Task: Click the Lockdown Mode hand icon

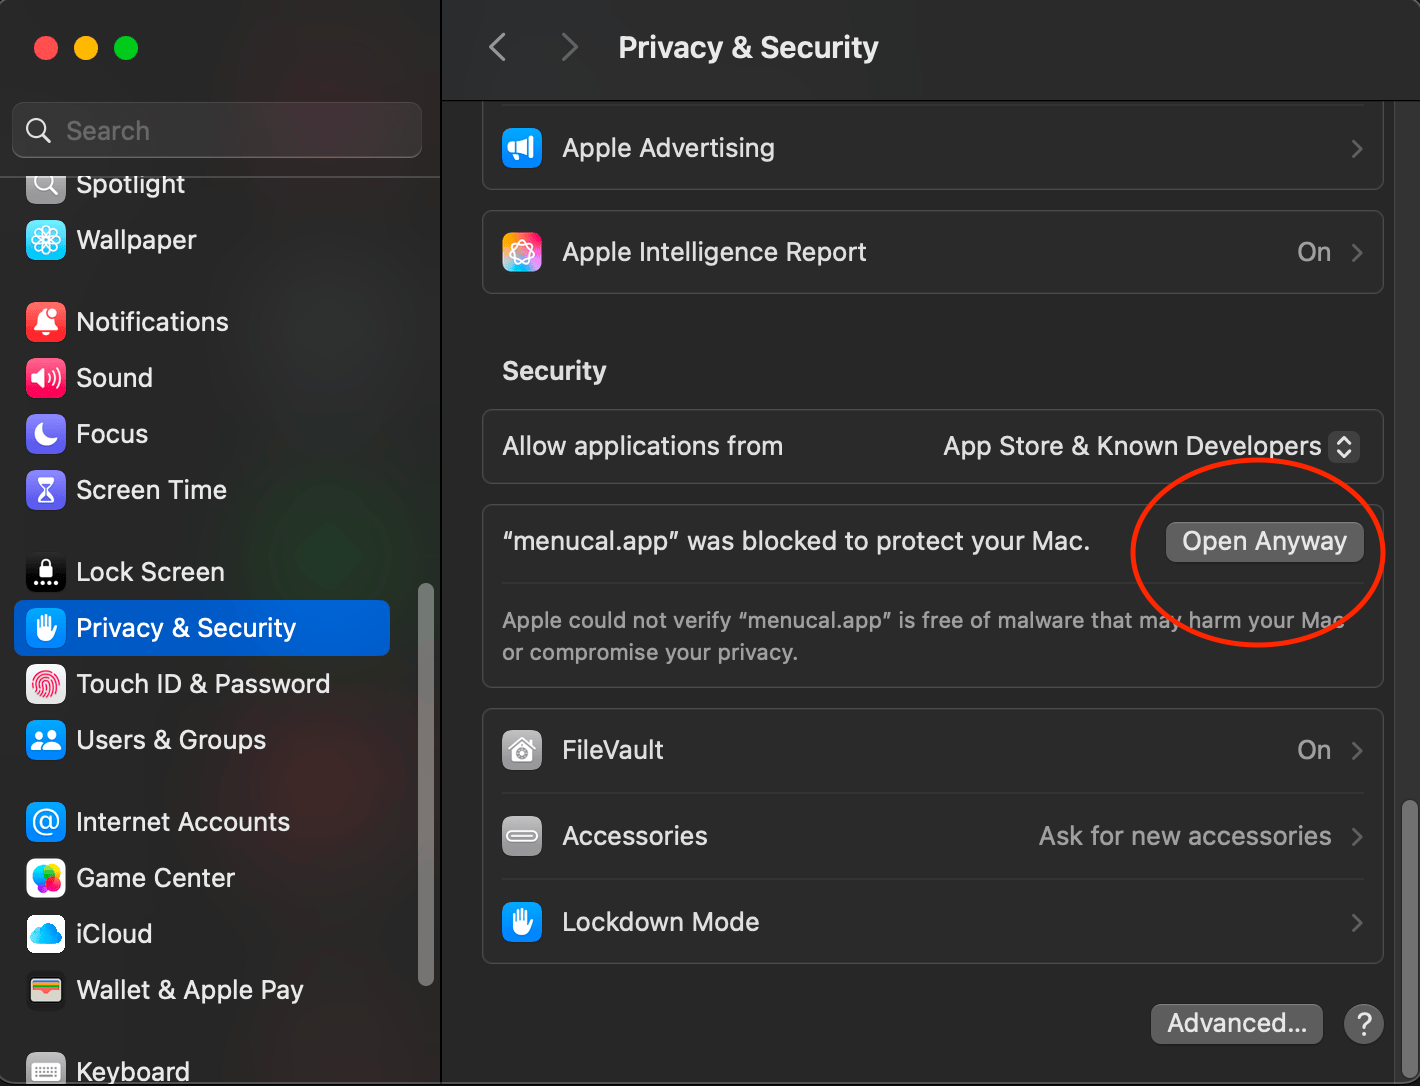Action: pyautogui.click(x=522, y=922)
